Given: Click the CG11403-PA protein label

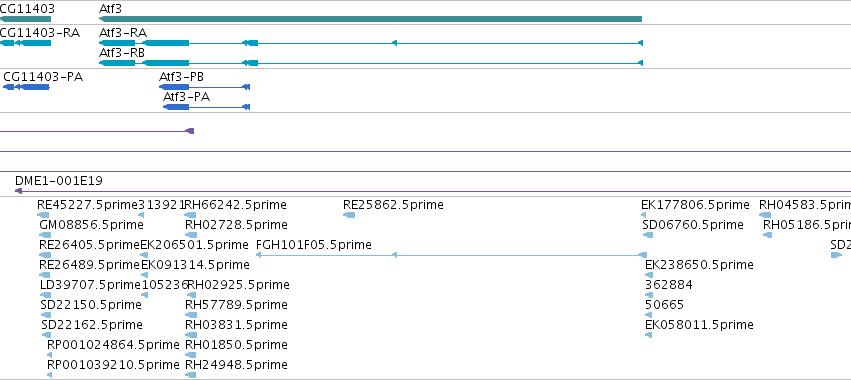Looking at the screenshot, I should click(x=43, y=77).
